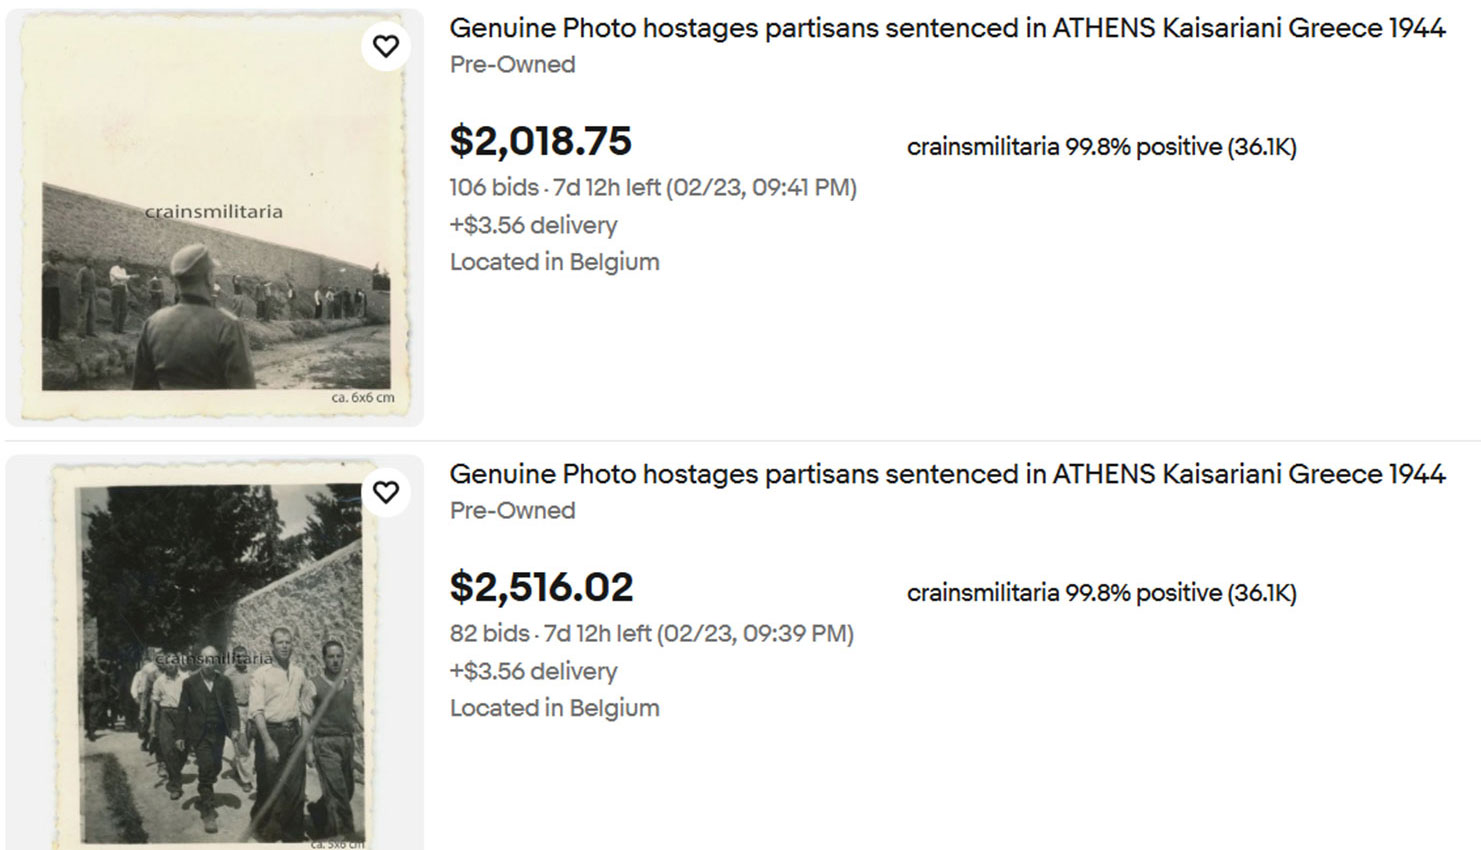
Task: Click the Pre-Owned label above the $2,516.02 price
Action: coord(512,511)
